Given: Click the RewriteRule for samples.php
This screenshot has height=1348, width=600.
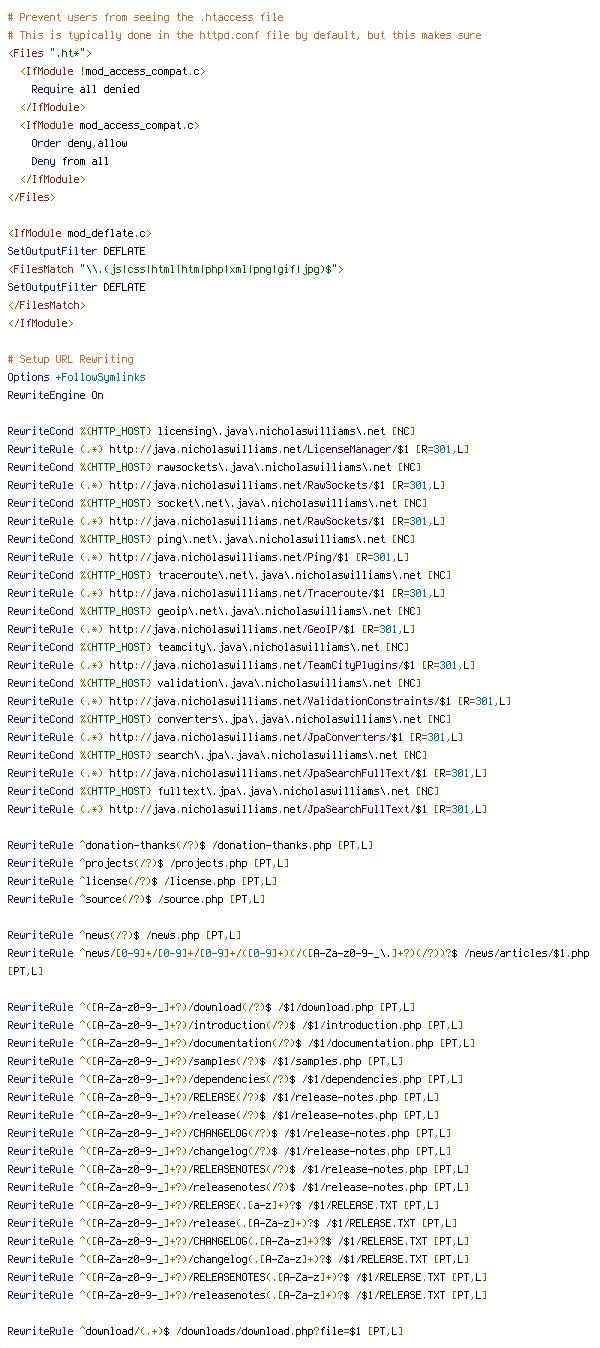Looking at the screenshot, I should click(x=205, y=1061).
